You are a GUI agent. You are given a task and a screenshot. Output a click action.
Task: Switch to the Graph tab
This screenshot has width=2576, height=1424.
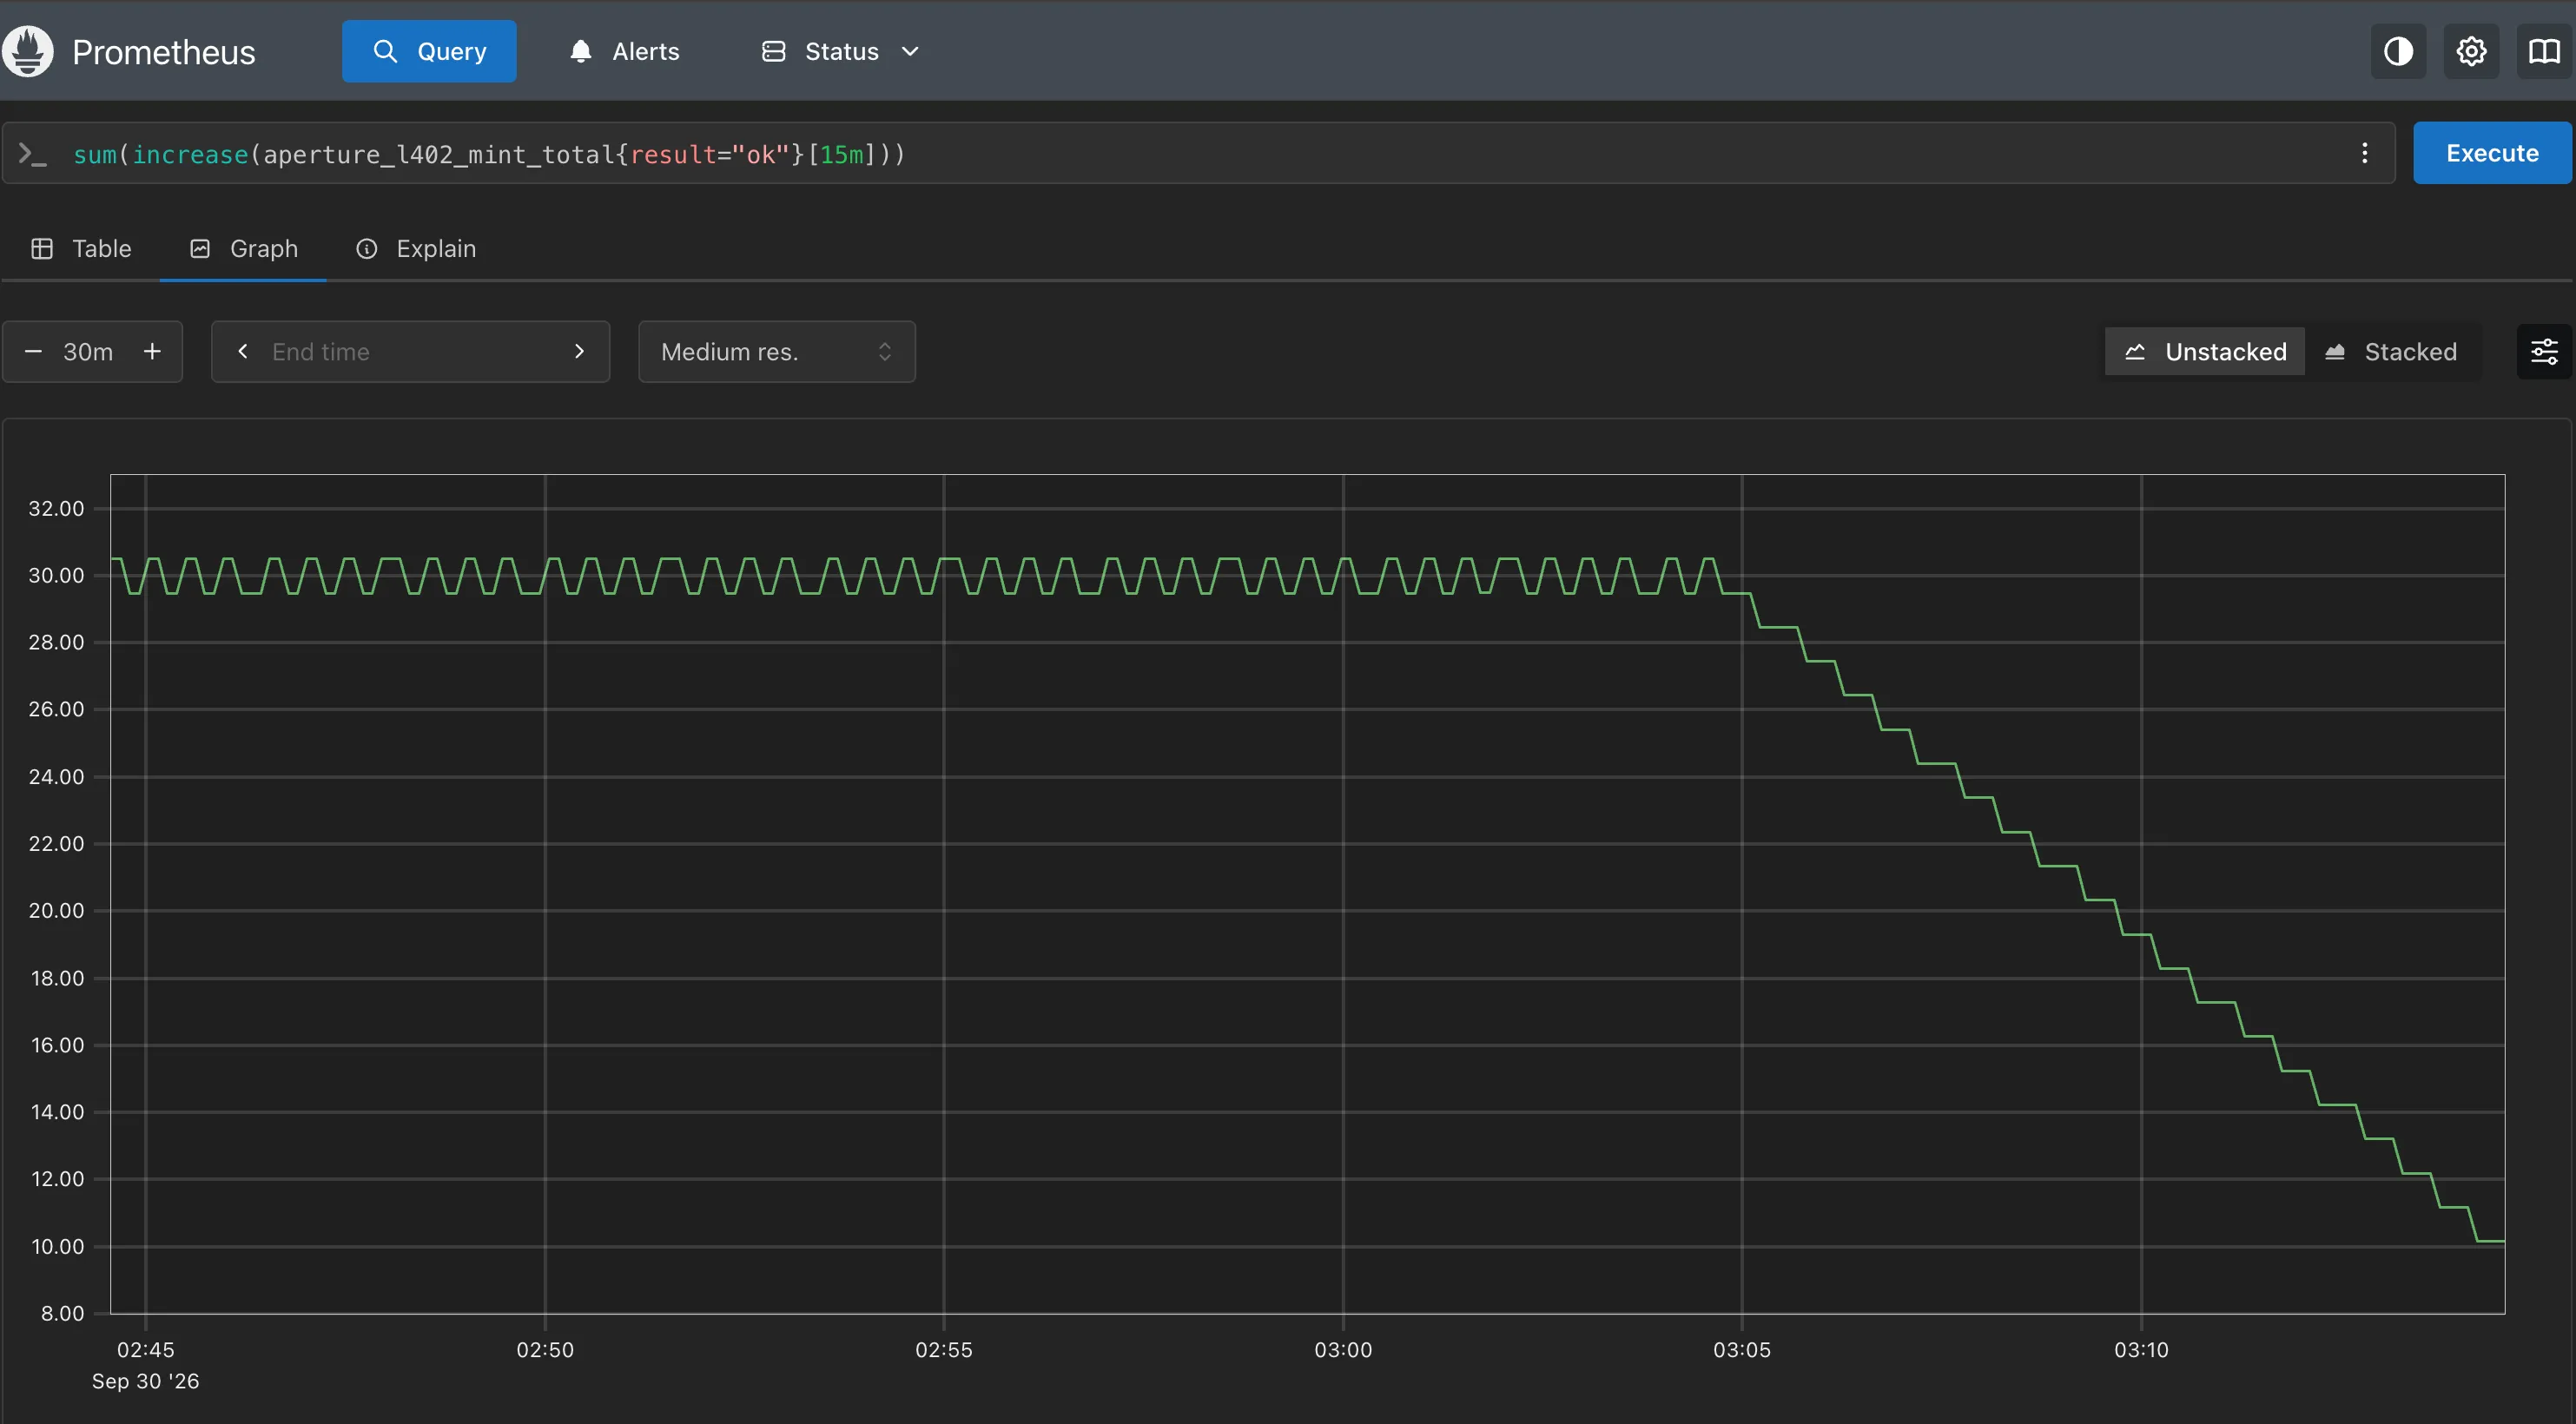pyautogui.click(x=243, y=248)
